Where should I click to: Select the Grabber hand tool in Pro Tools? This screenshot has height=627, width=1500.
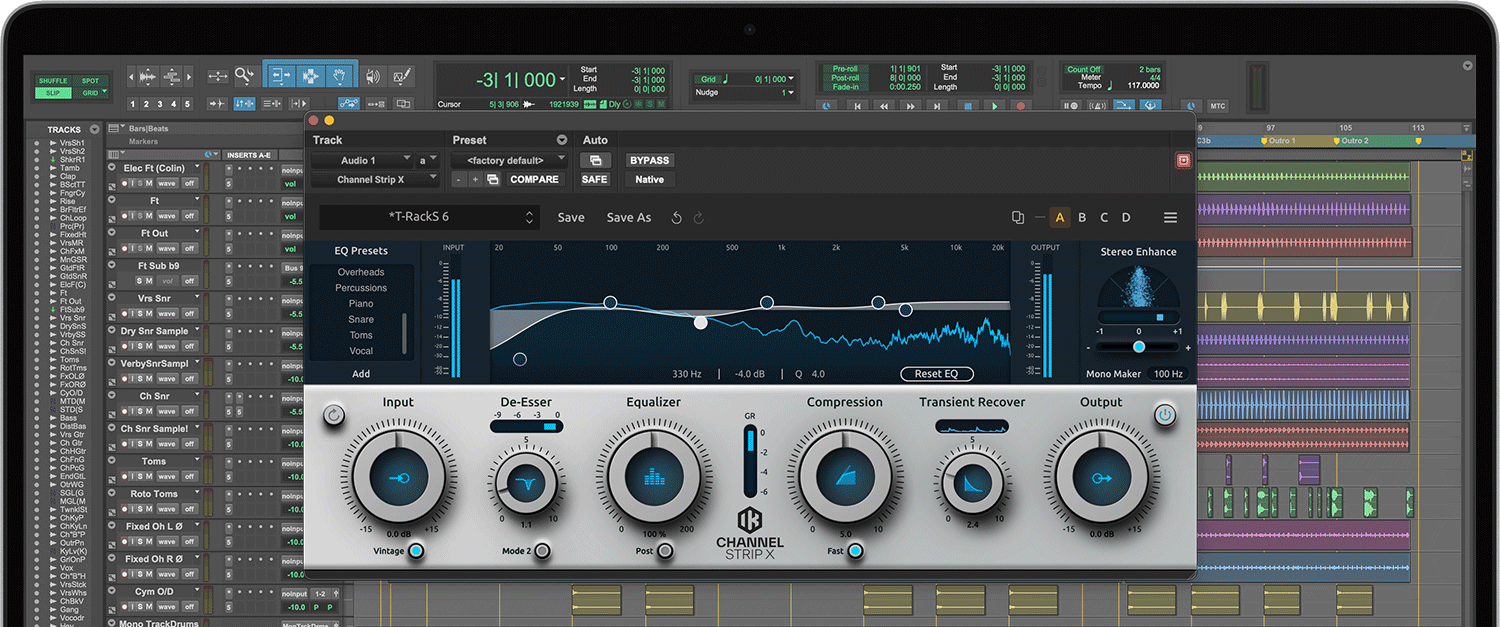(340, 76)
